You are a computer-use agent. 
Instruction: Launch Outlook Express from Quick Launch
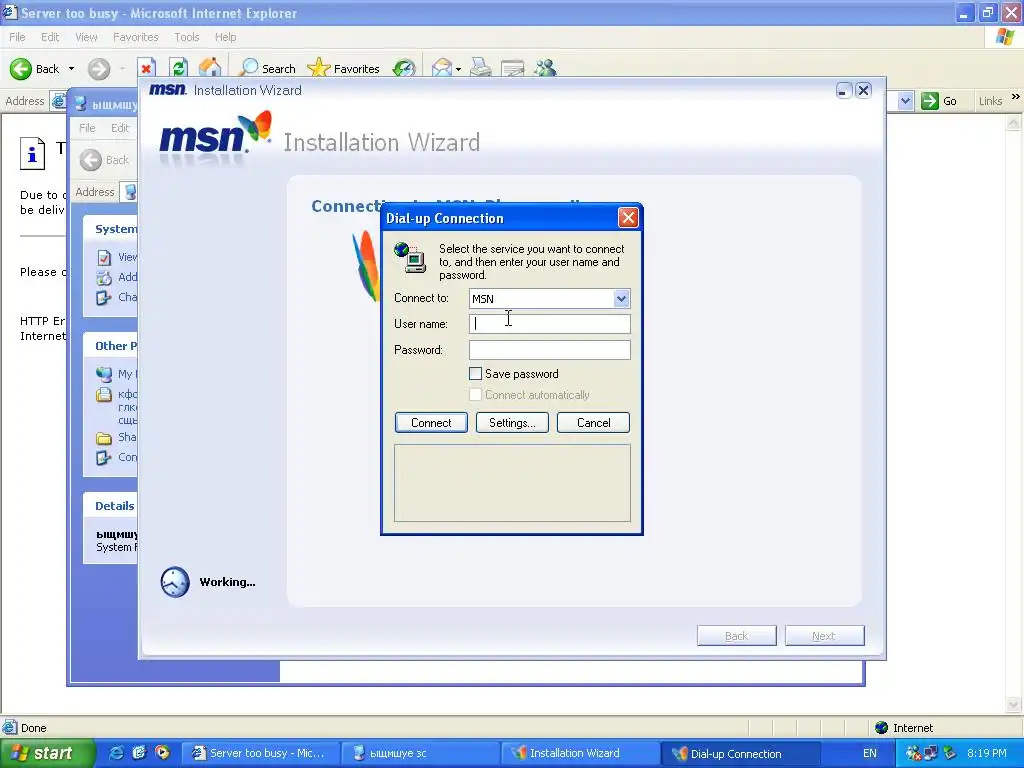pyautogui.click(x=139, y=753)
